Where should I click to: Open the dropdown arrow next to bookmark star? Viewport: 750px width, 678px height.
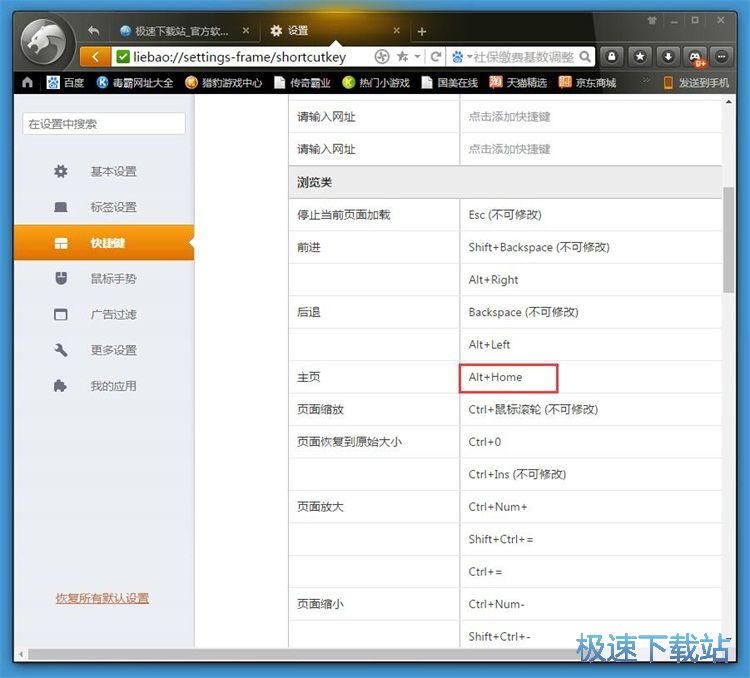(418, 57)
